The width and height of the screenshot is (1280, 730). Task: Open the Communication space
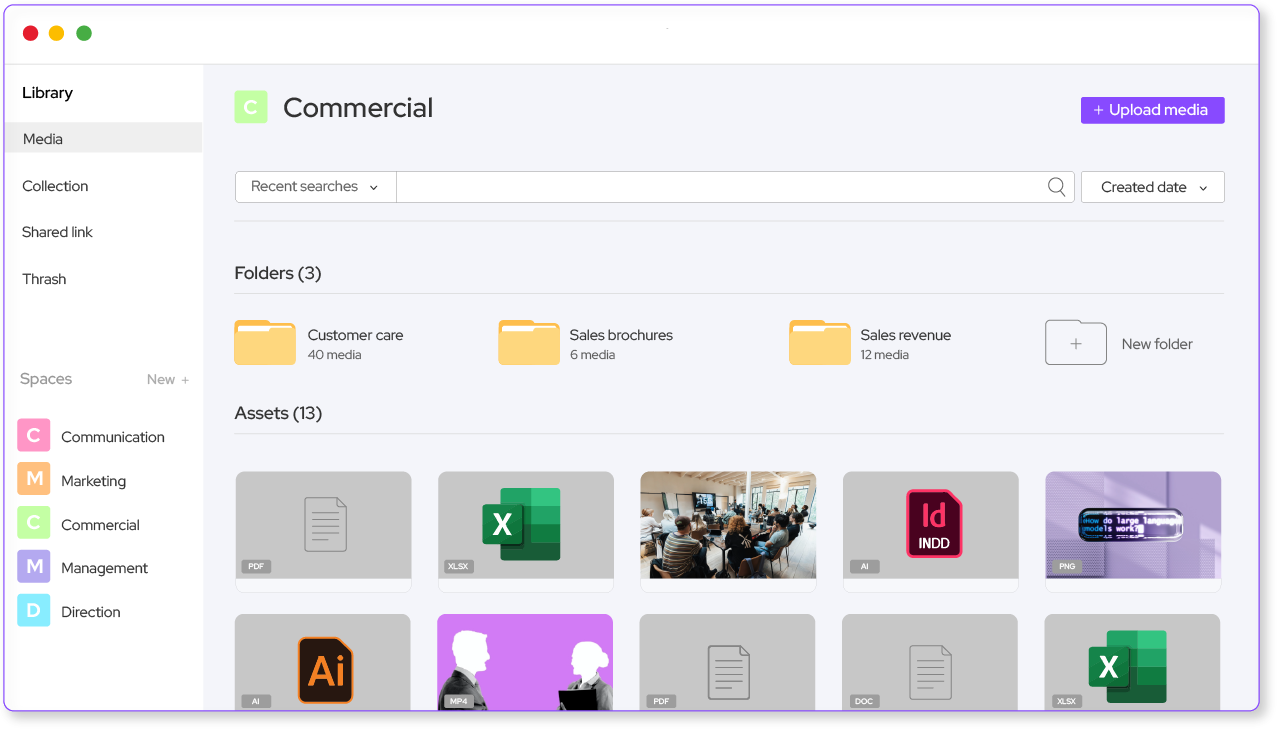(113, 437)
